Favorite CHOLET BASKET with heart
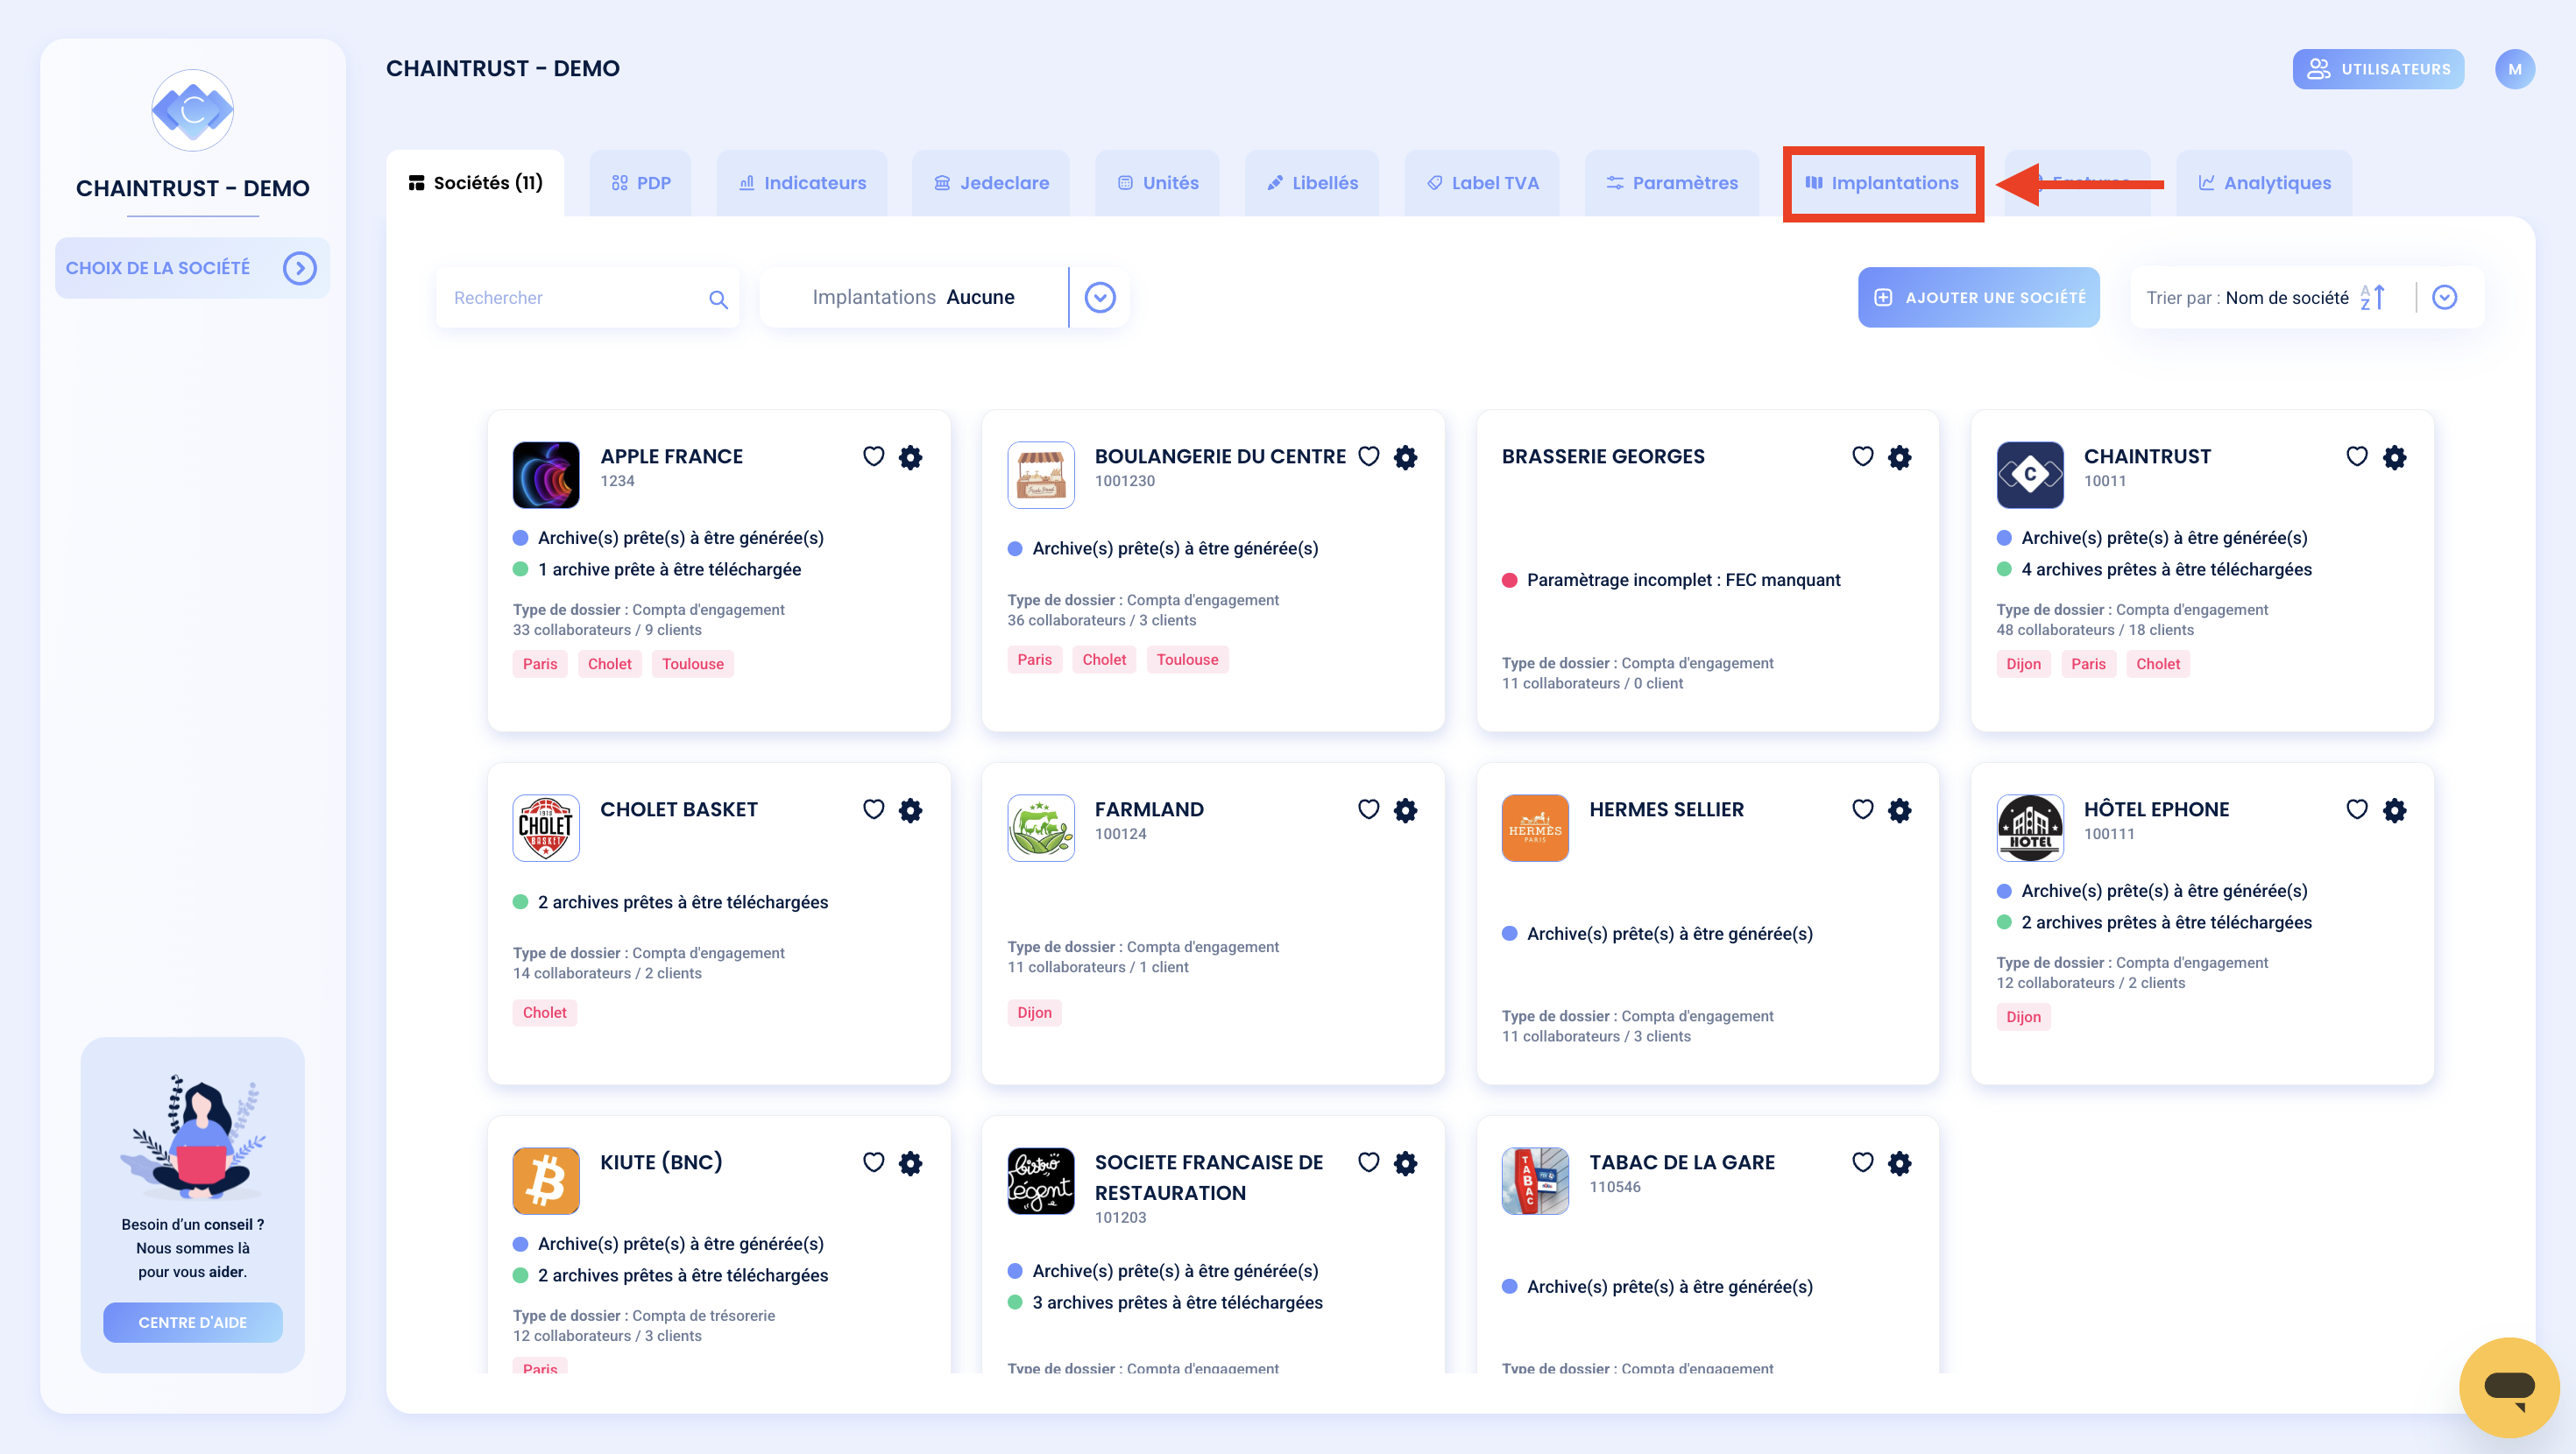This screenshot has height=1454, width=2576. (873, 809)
